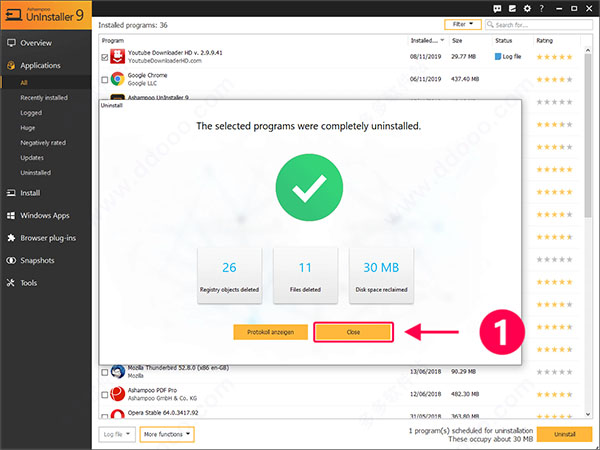
Task: Sort by the Program column header
Action: (112, 40)
